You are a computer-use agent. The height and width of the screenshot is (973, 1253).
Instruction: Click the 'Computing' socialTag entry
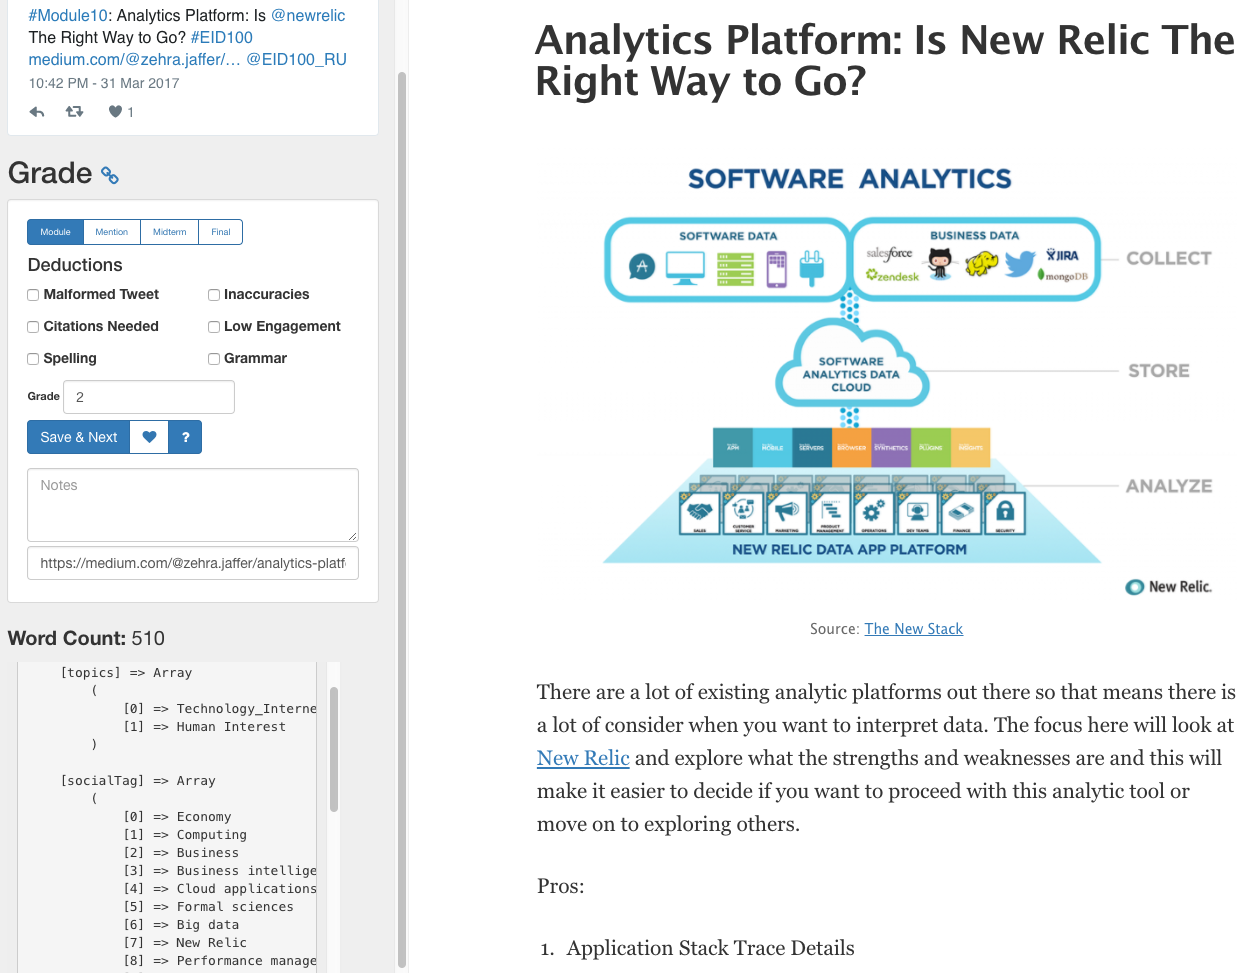212,835
